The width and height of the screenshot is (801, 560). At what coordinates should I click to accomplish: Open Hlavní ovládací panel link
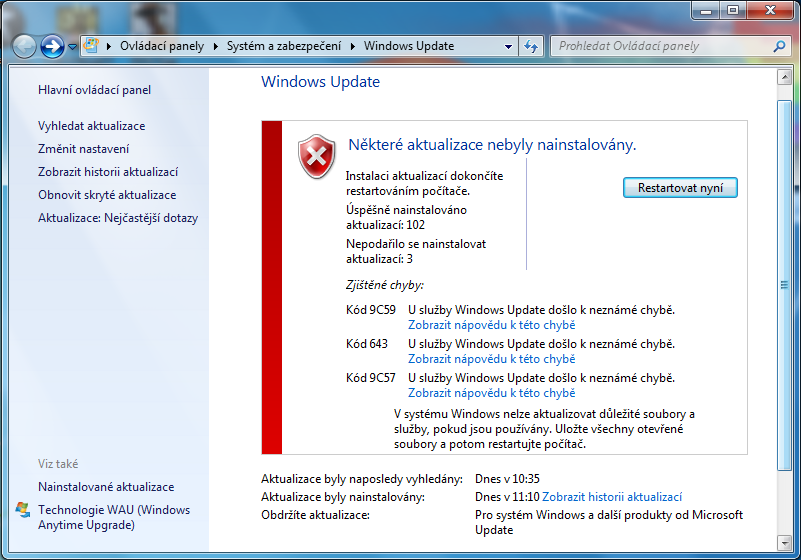point(95,90)
